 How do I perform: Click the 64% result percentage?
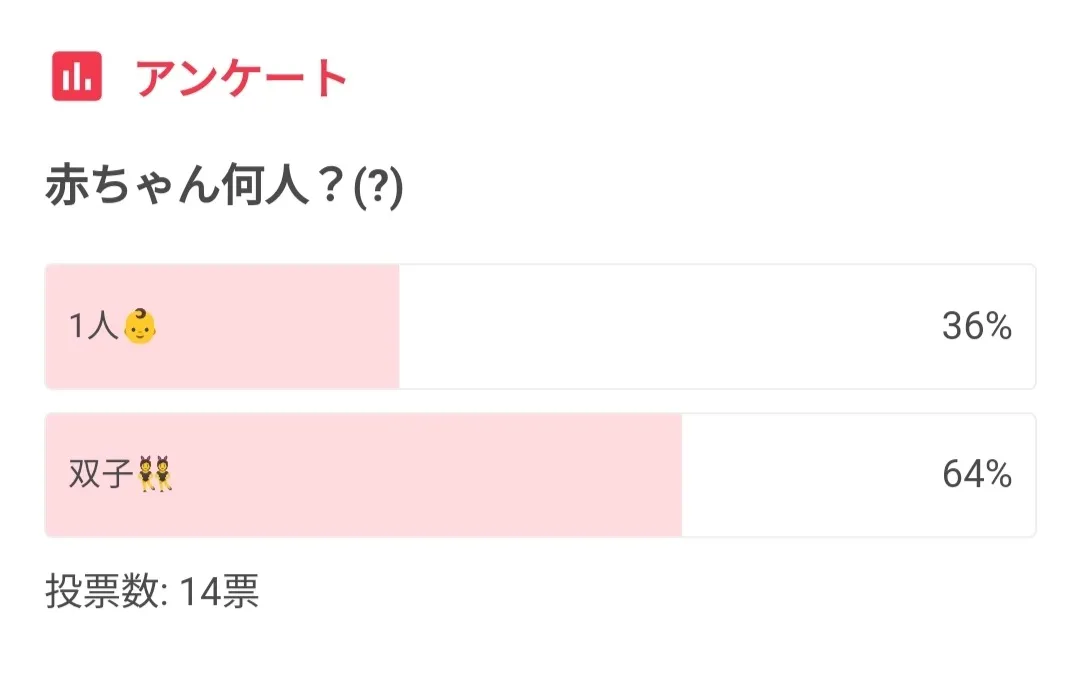click(x=977, y=474)
